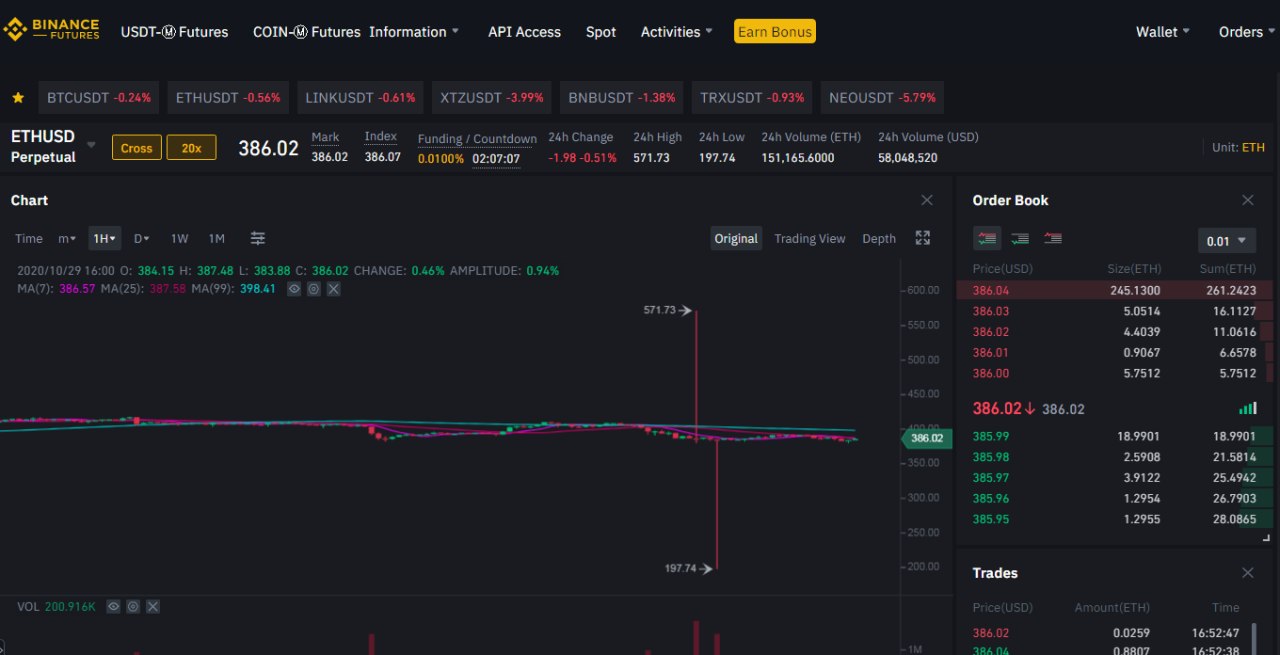Switch to Trading View chart
The width and height of the screenshot is (1280, 655).
coord(809,238)
